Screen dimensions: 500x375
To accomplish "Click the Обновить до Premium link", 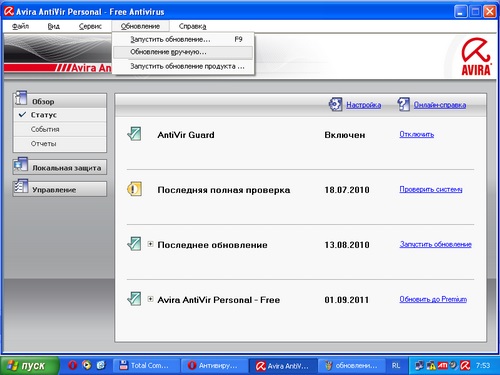I will [x=433, y=299].
